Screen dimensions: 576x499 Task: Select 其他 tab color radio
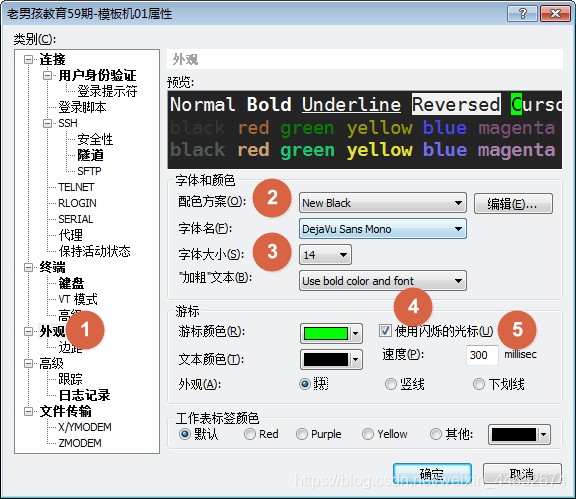[436, 434]
